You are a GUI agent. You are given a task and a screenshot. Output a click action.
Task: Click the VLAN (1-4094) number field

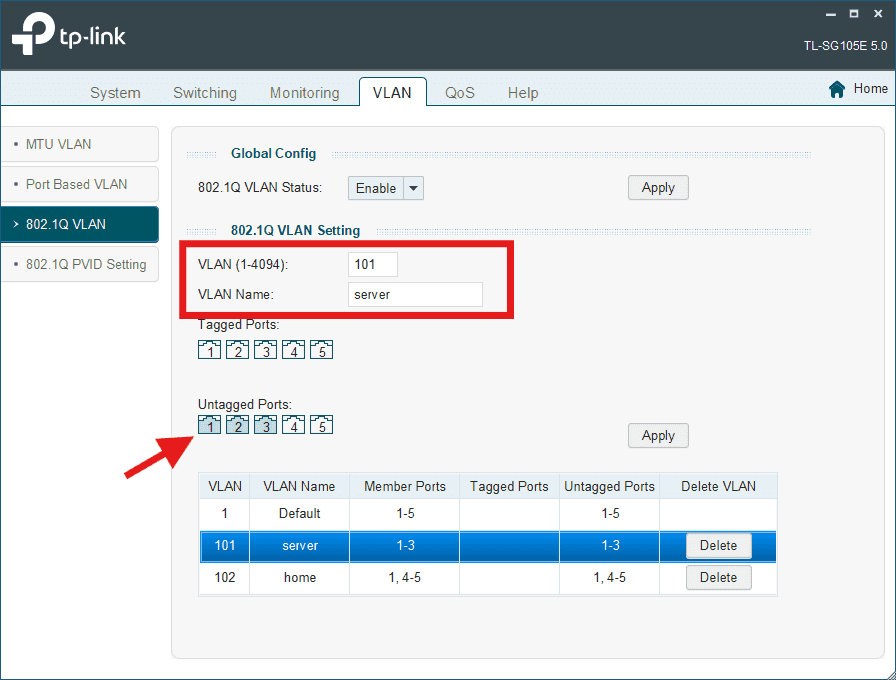click(x=372, y=264)
